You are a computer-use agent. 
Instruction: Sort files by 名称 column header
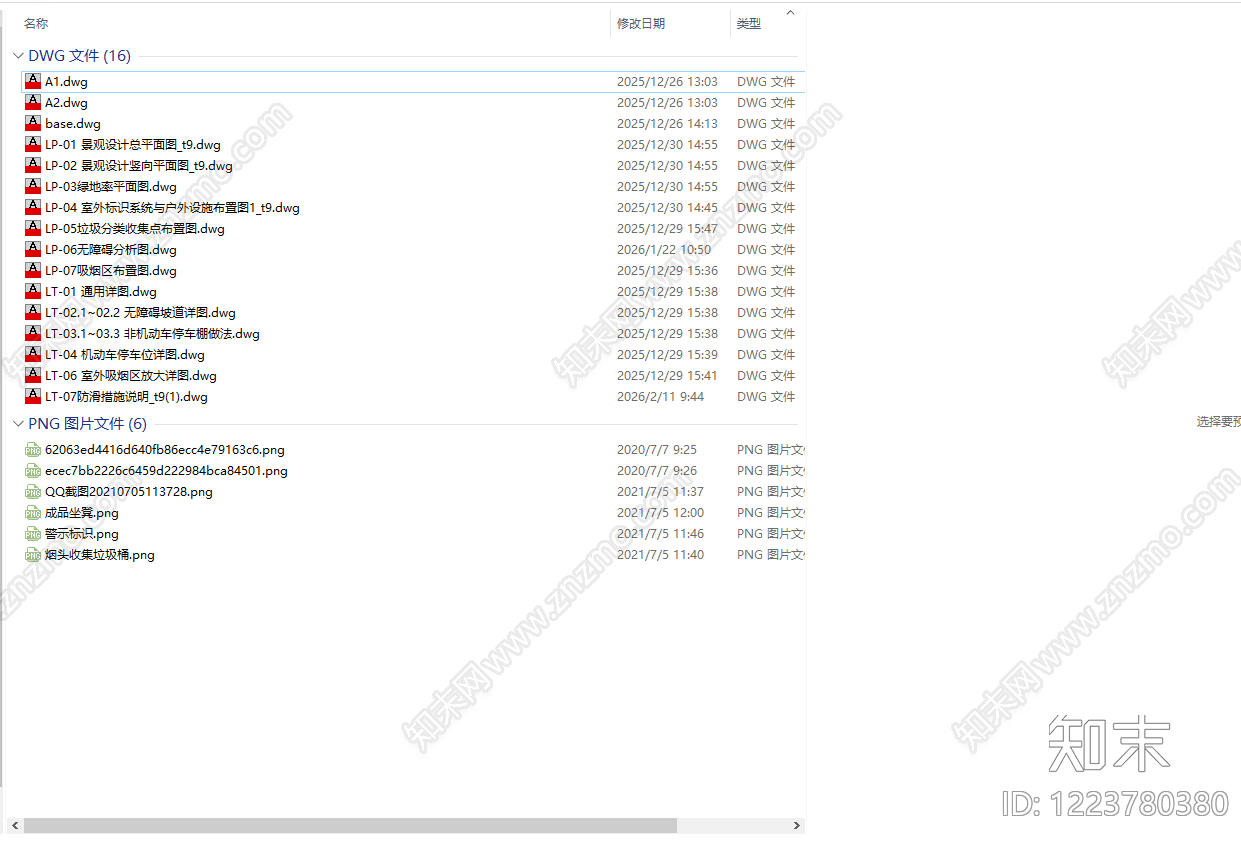36,24
